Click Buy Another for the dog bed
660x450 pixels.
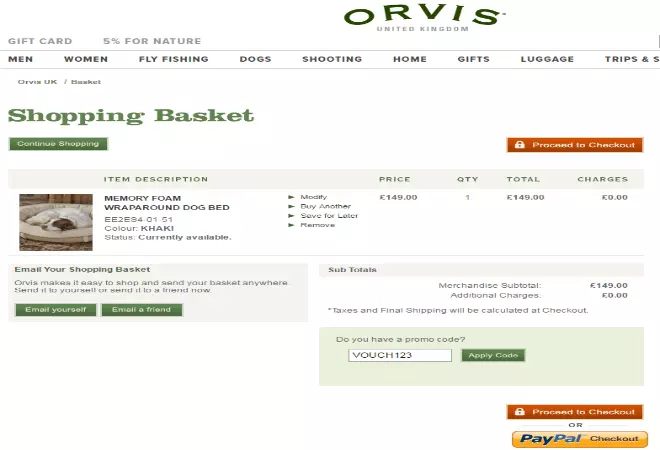point(325,206)
